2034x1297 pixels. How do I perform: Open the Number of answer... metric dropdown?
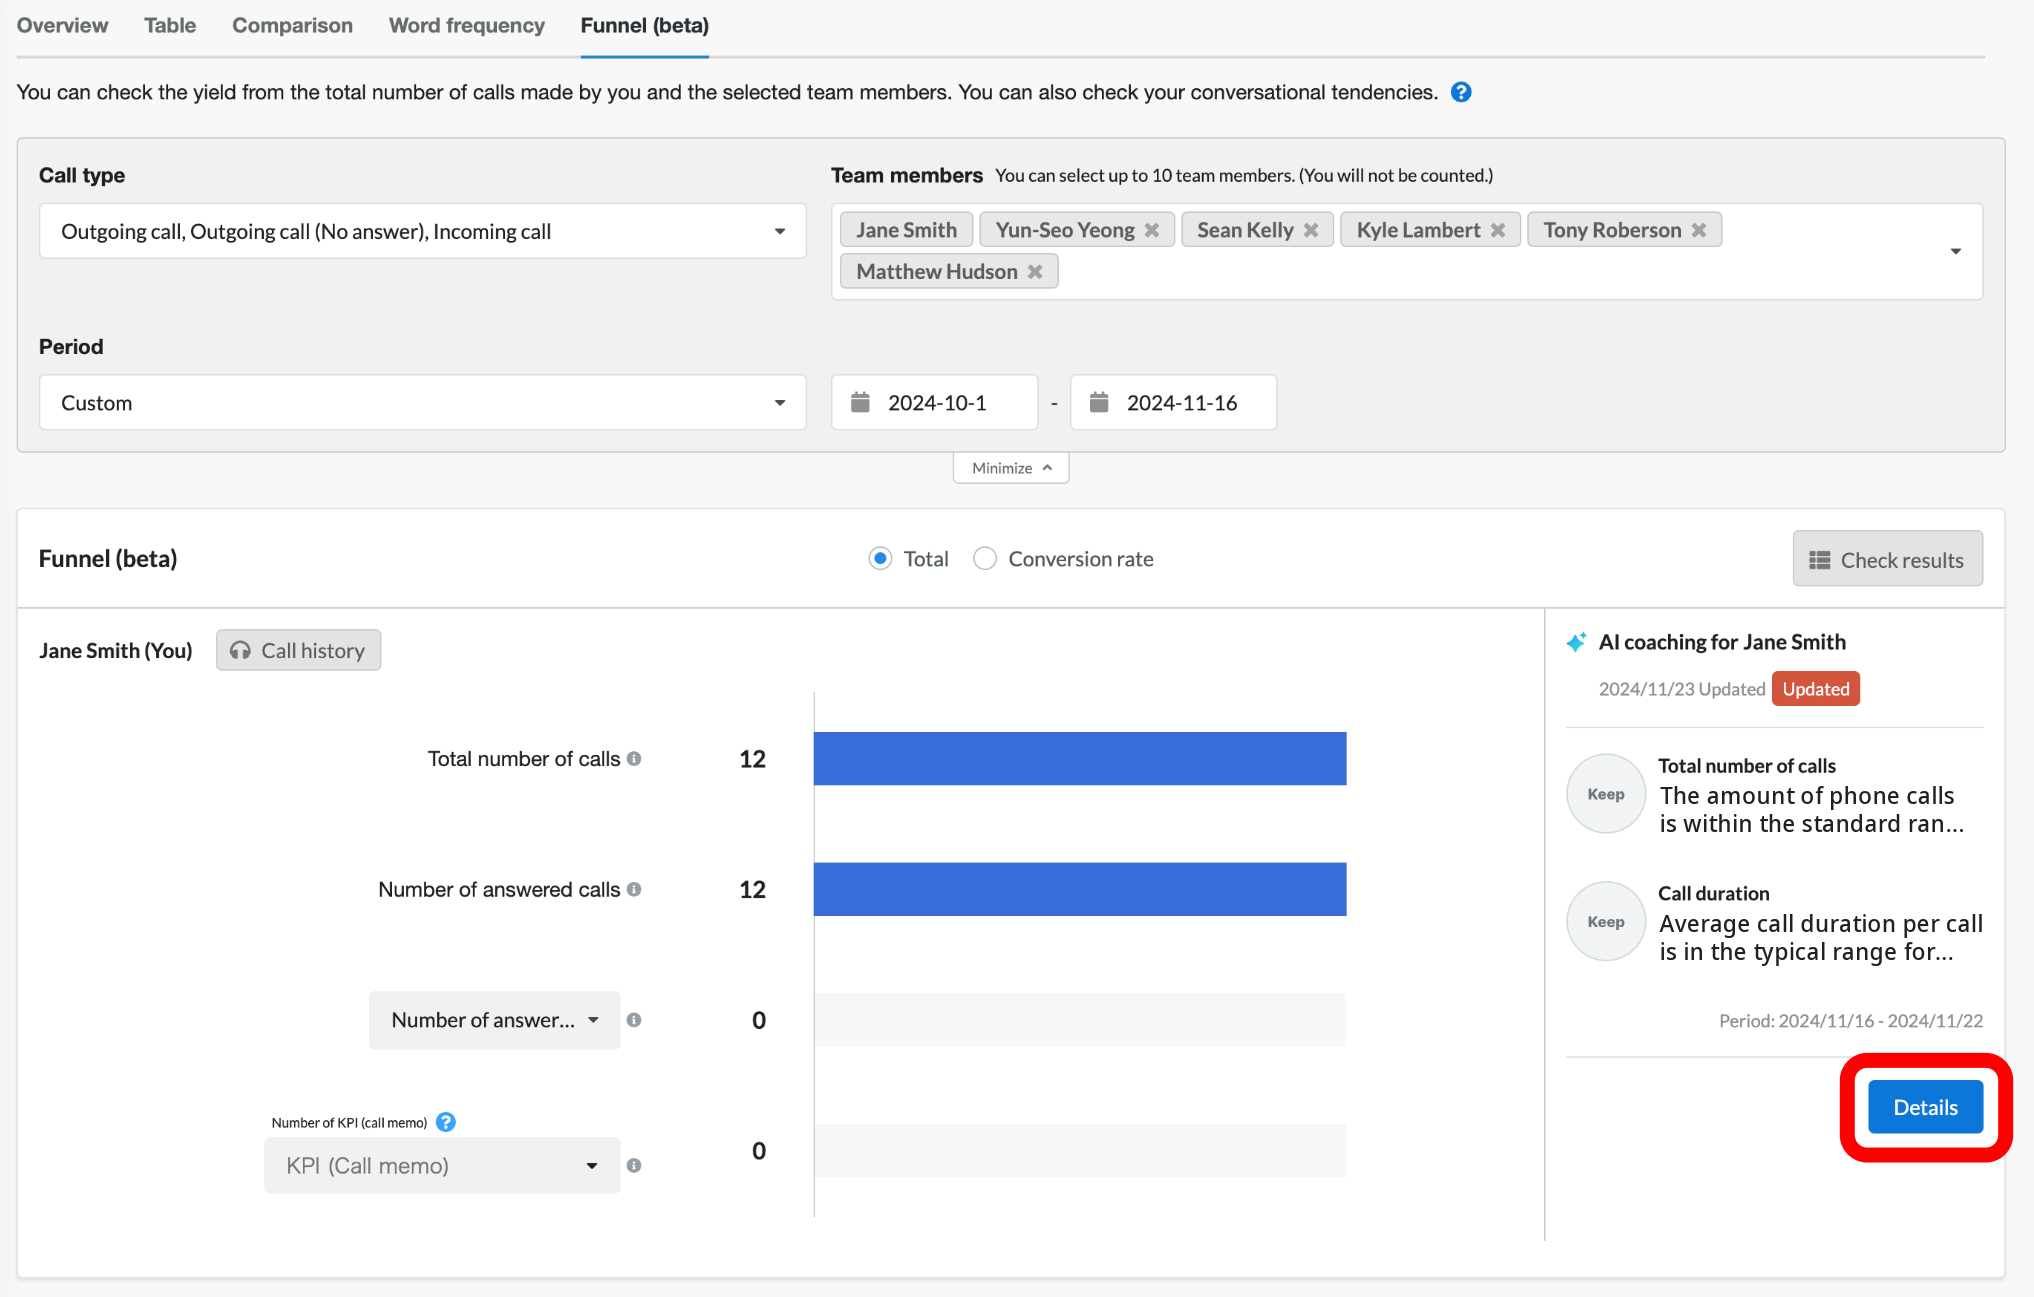[494, 1020]
